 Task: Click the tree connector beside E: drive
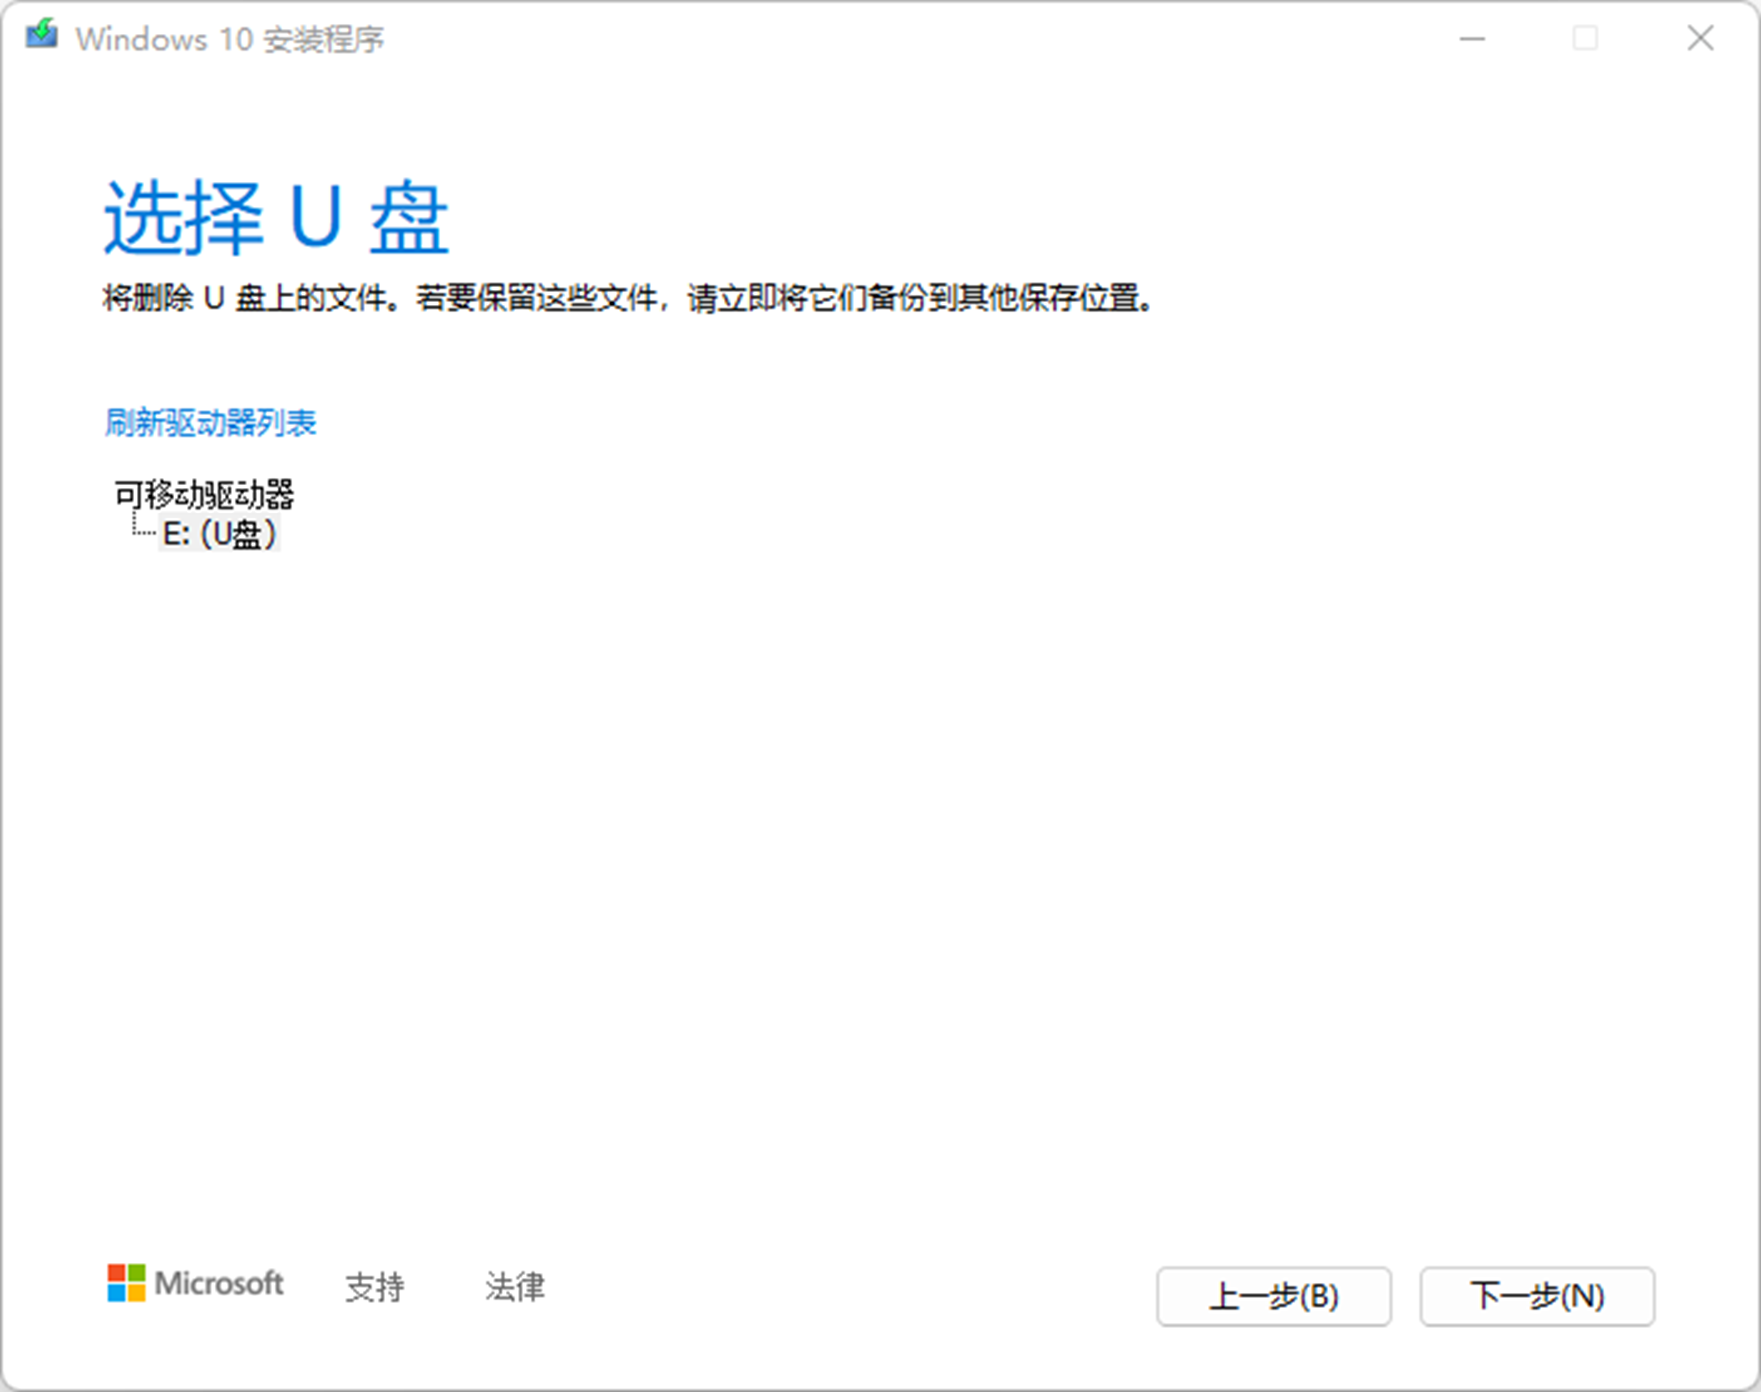[141, 531]
